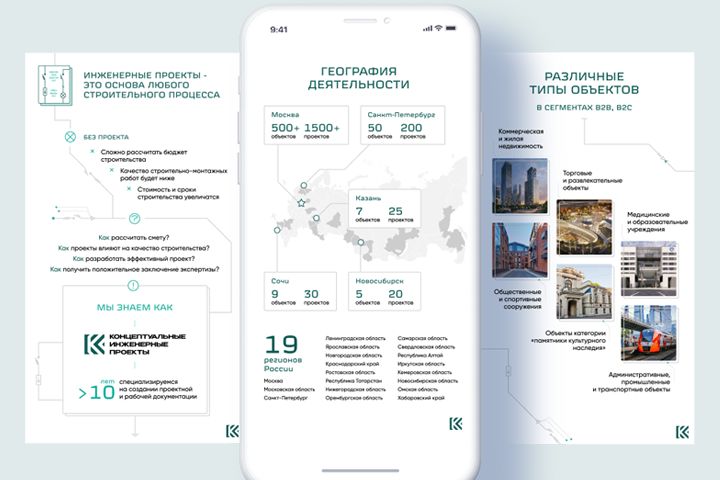Select the Sochi marker on the map
Screen dimensions: 720x480
coord(277,230)
